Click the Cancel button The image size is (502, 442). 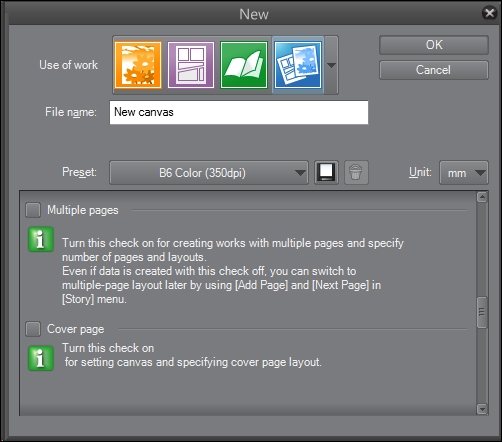(x=434, y=70)
